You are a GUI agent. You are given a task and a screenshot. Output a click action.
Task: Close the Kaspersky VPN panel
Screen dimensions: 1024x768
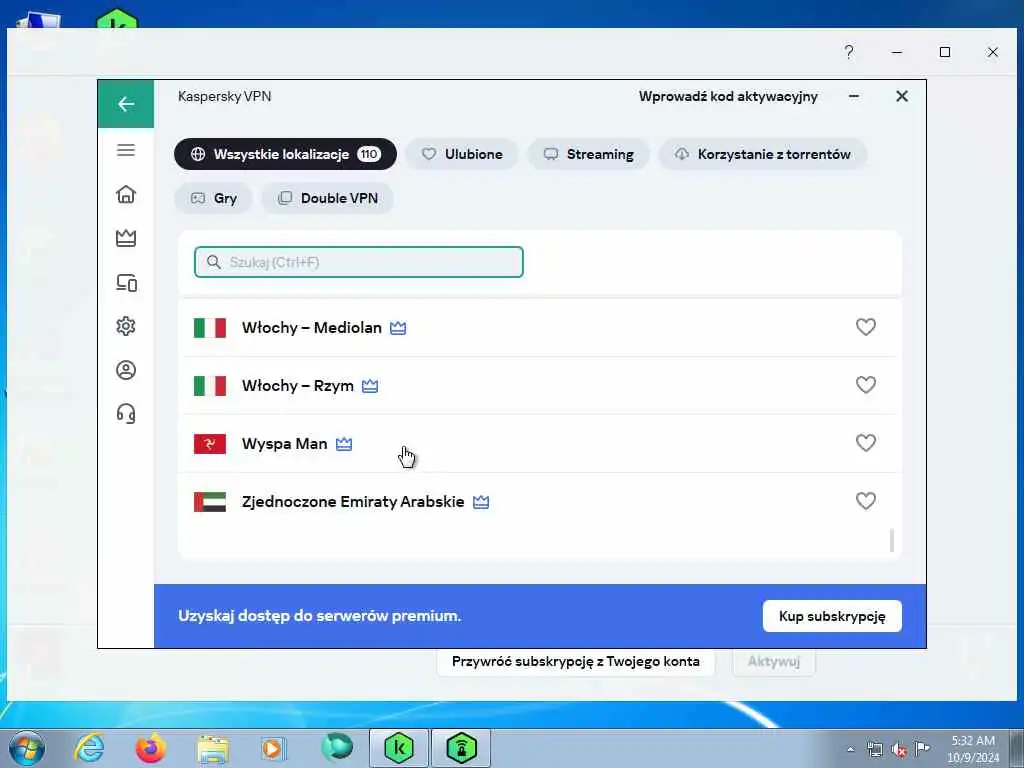902,96
